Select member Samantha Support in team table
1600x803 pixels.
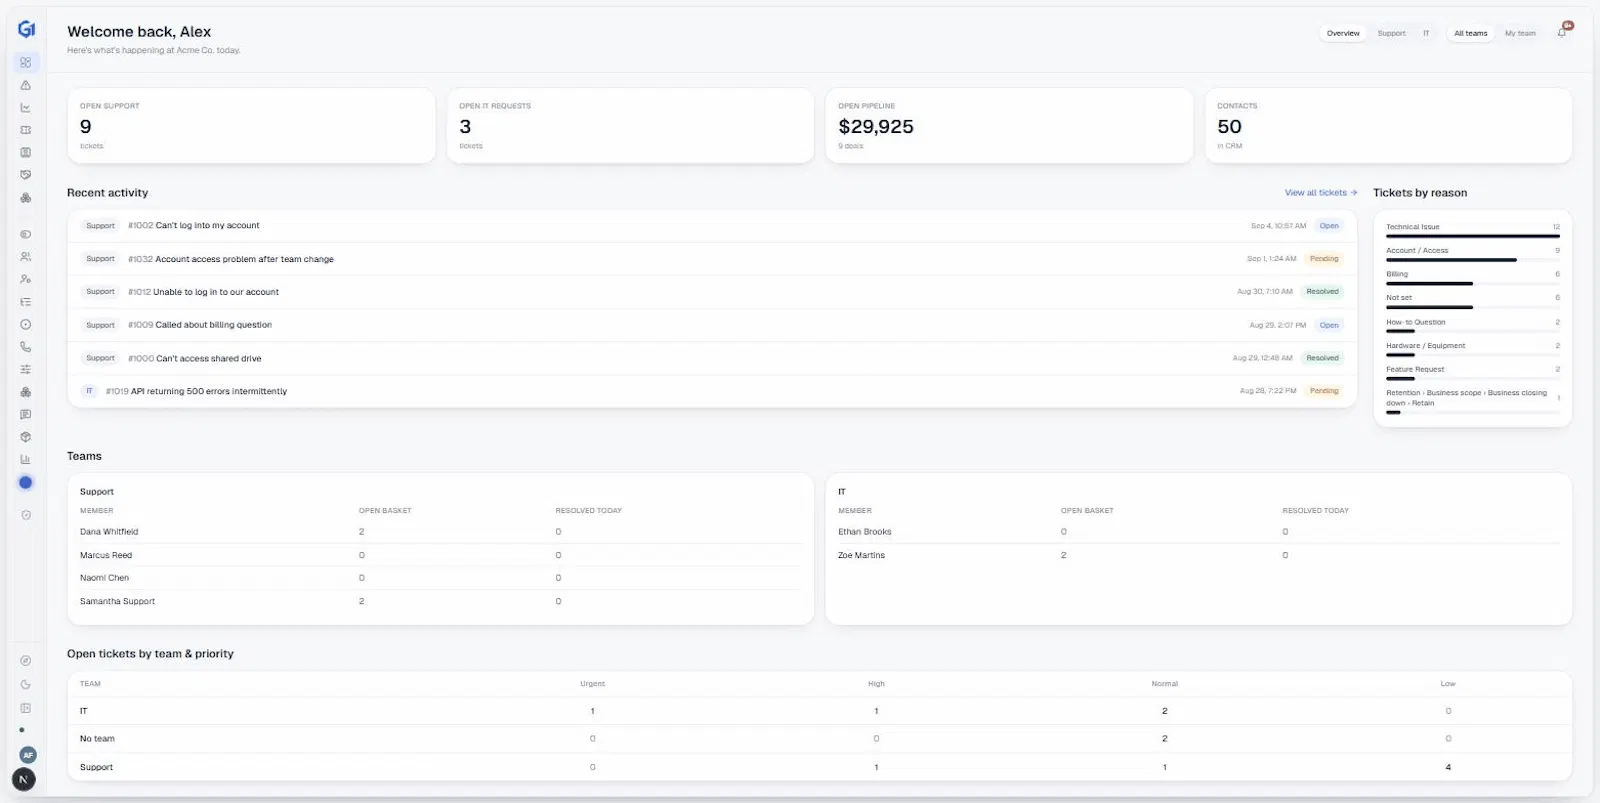pyautogui.click(x=117, y=601)
